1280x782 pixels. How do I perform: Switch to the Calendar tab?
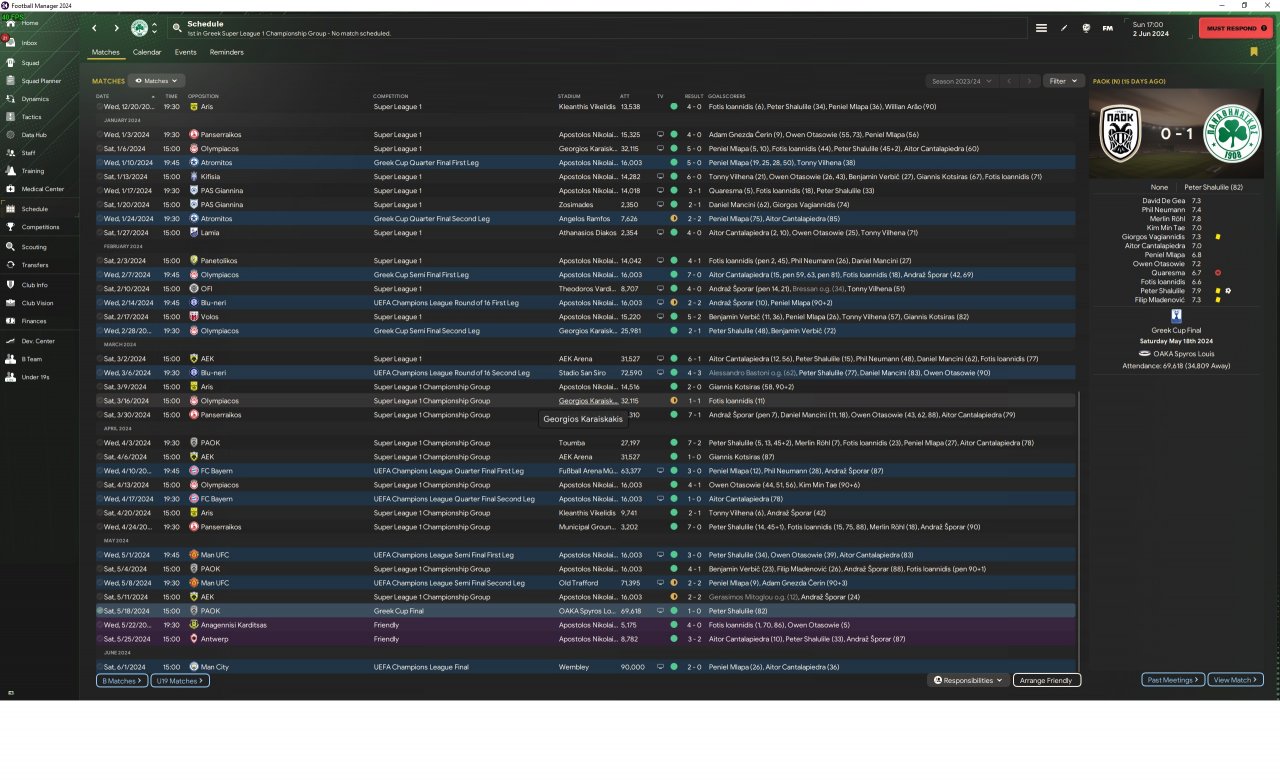147,52
